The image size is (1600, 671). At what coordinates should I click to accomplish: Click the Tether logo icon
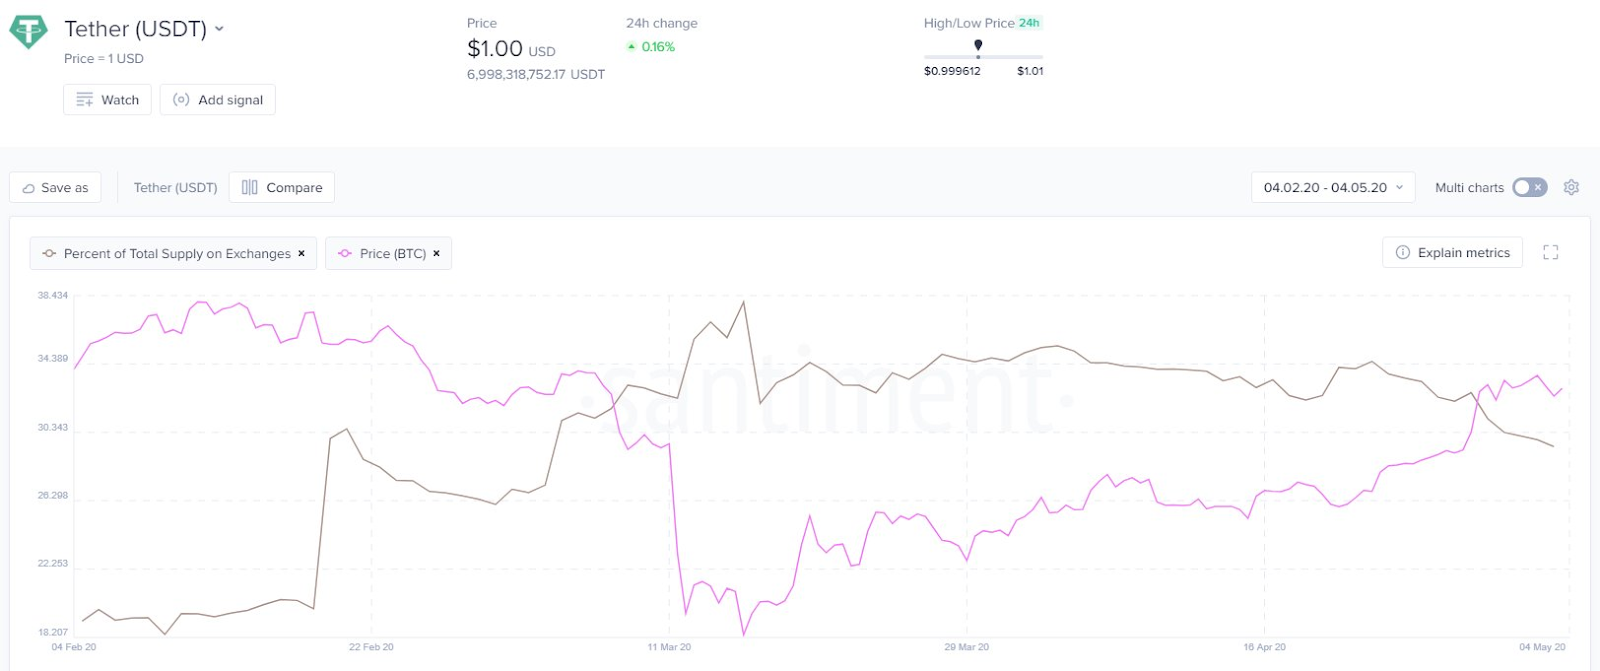click(x=28, y=31)
